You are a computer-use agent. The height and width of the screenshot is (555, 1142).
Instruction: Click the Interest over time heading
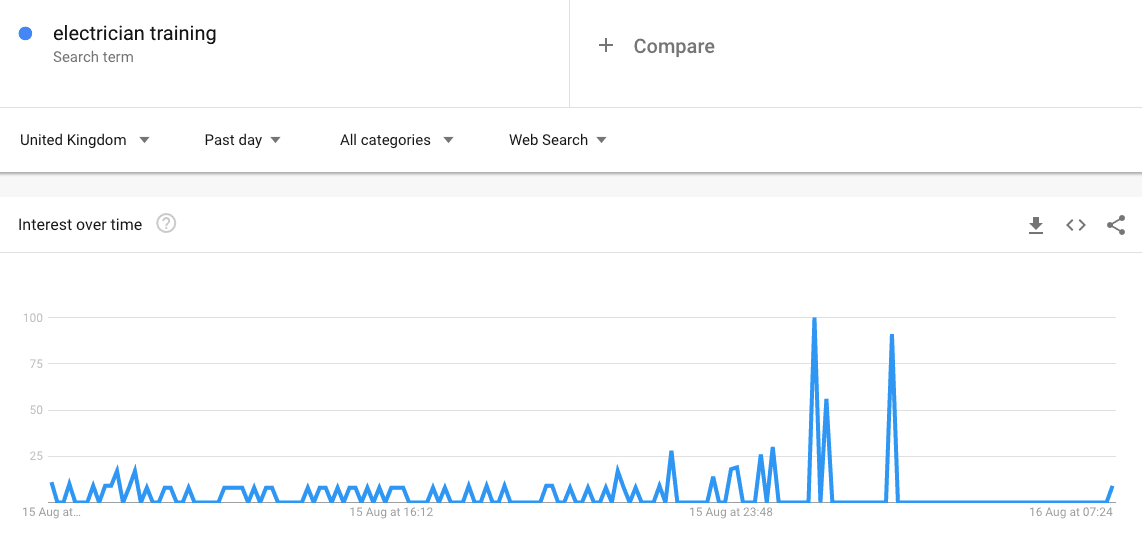pos(80,224)
